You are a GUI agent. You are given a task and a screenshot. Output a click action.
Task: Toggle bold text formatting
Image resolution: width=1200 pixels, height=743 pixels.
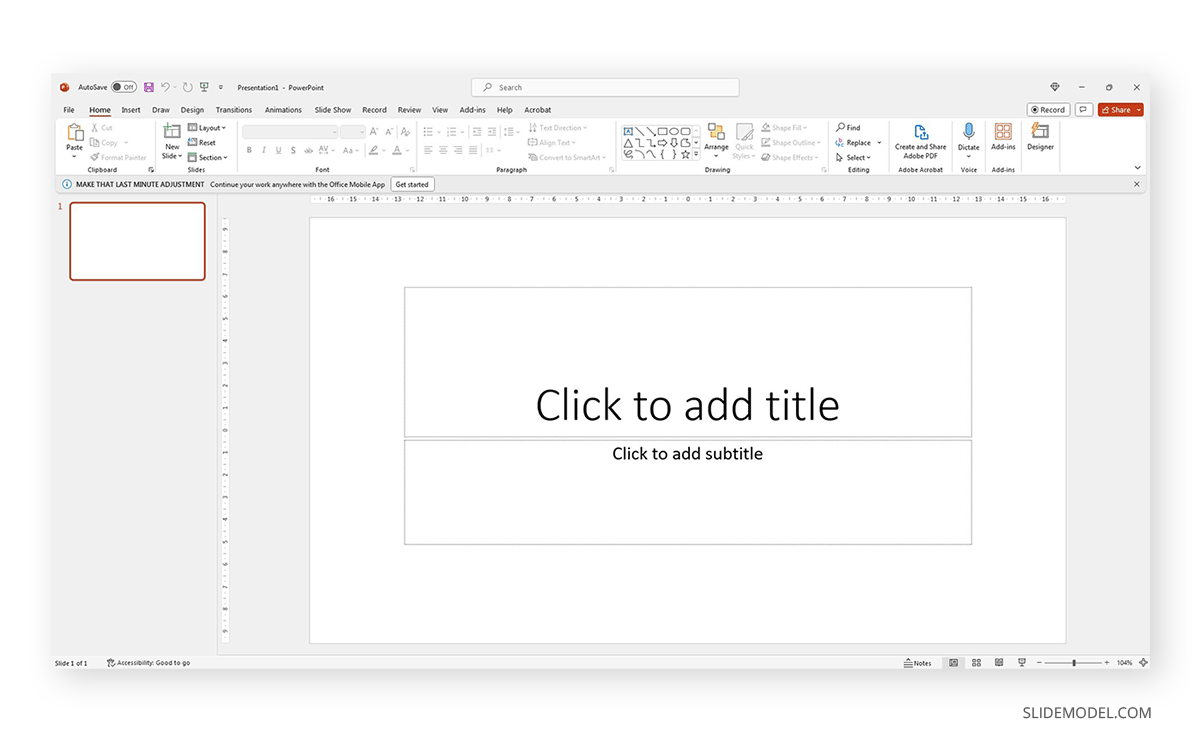coord(248,150)
